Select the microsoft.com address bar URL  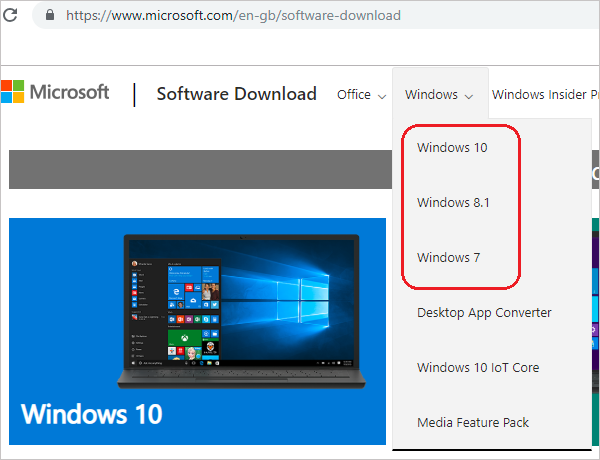pos(233,15)
